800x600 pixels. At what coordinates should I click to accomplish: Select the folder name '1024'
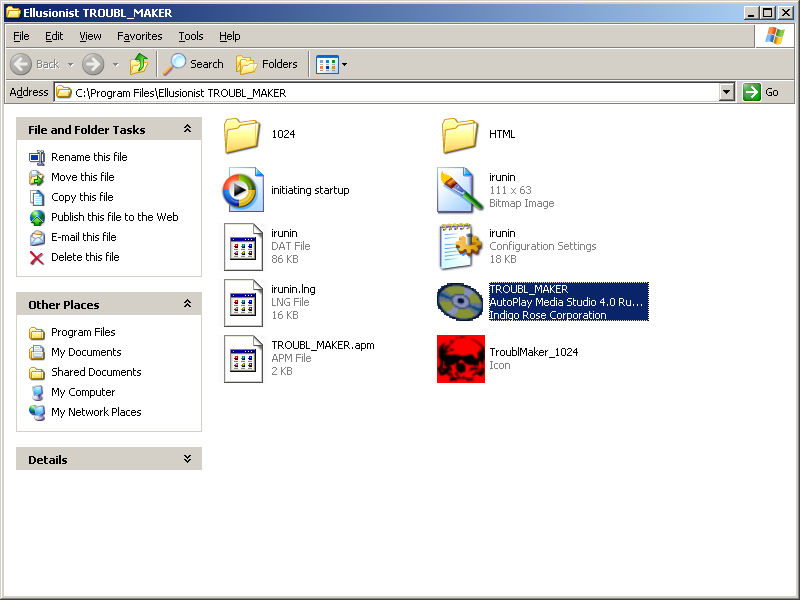(x=283, y=134)
